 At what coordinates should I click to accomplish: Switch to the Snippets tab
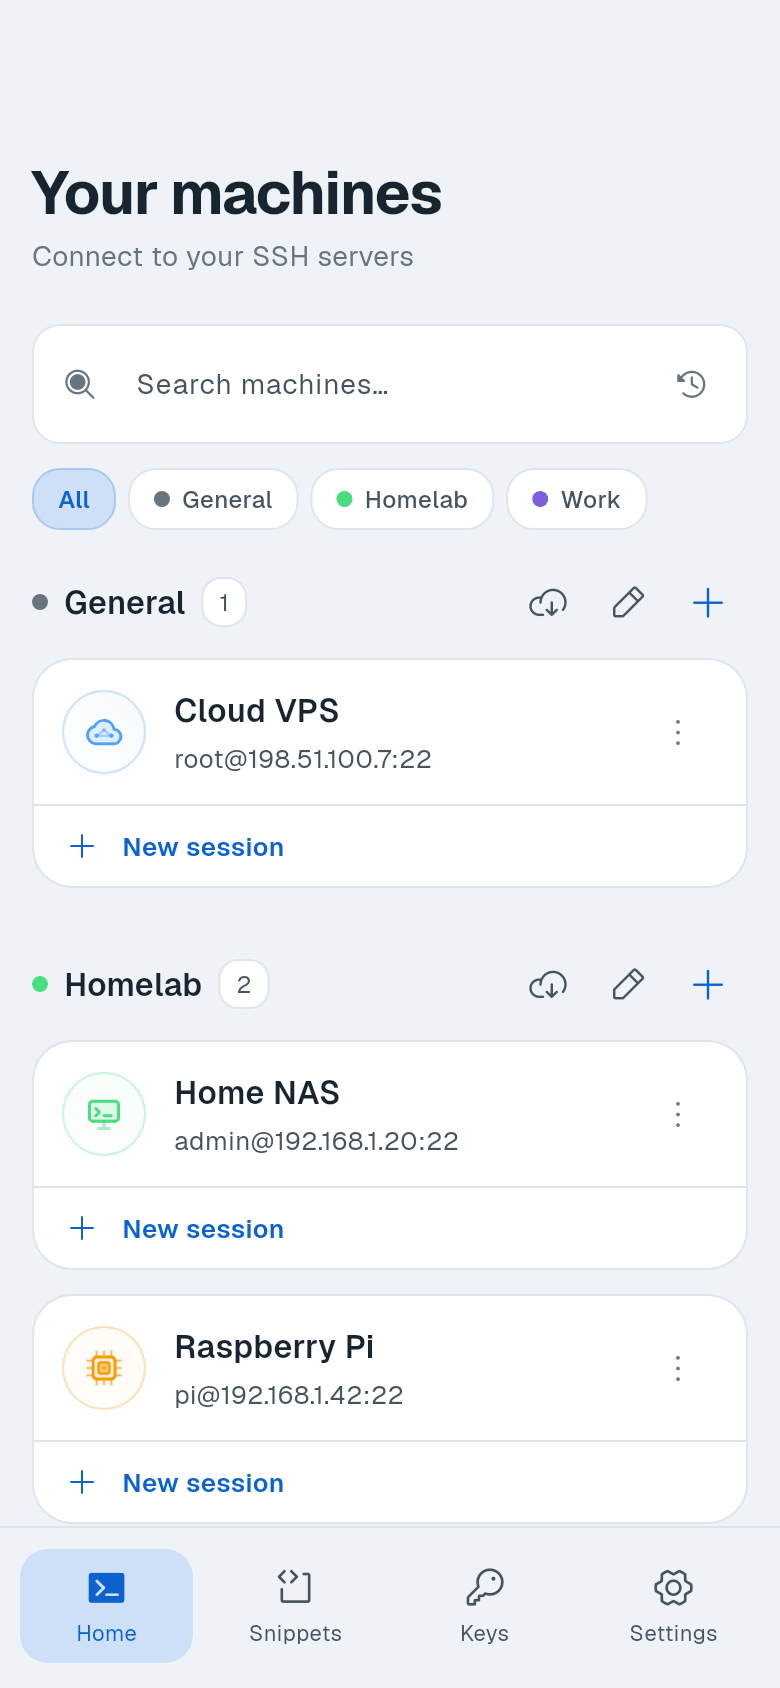coord(295,1606)
